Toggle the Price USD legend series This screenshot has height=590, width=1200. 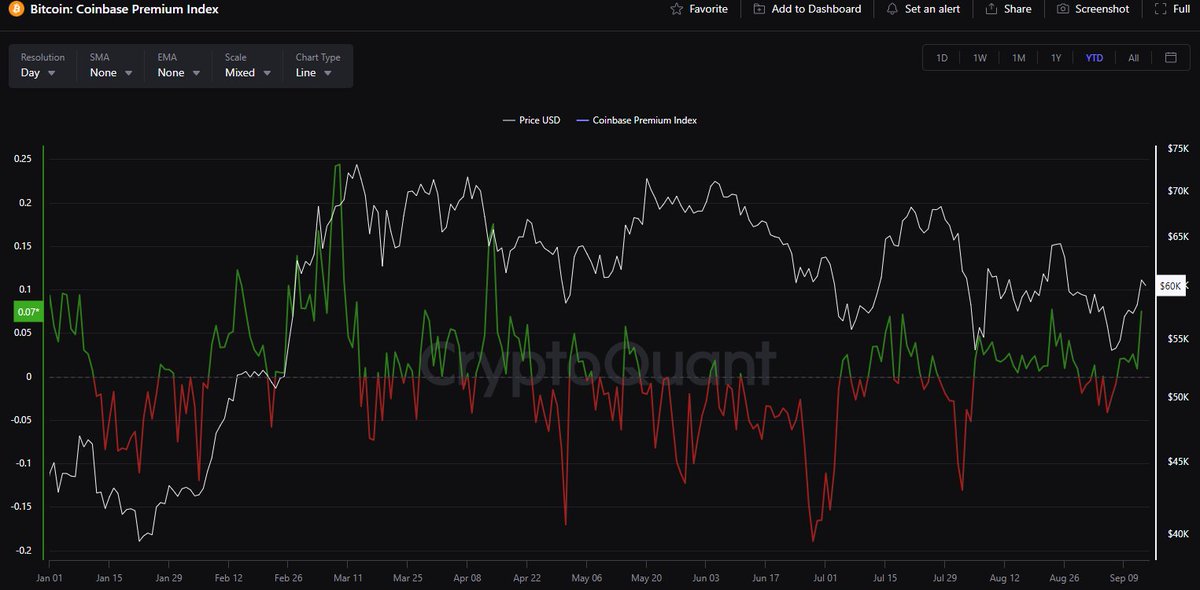pyautogui.click(x=530, y=120)
